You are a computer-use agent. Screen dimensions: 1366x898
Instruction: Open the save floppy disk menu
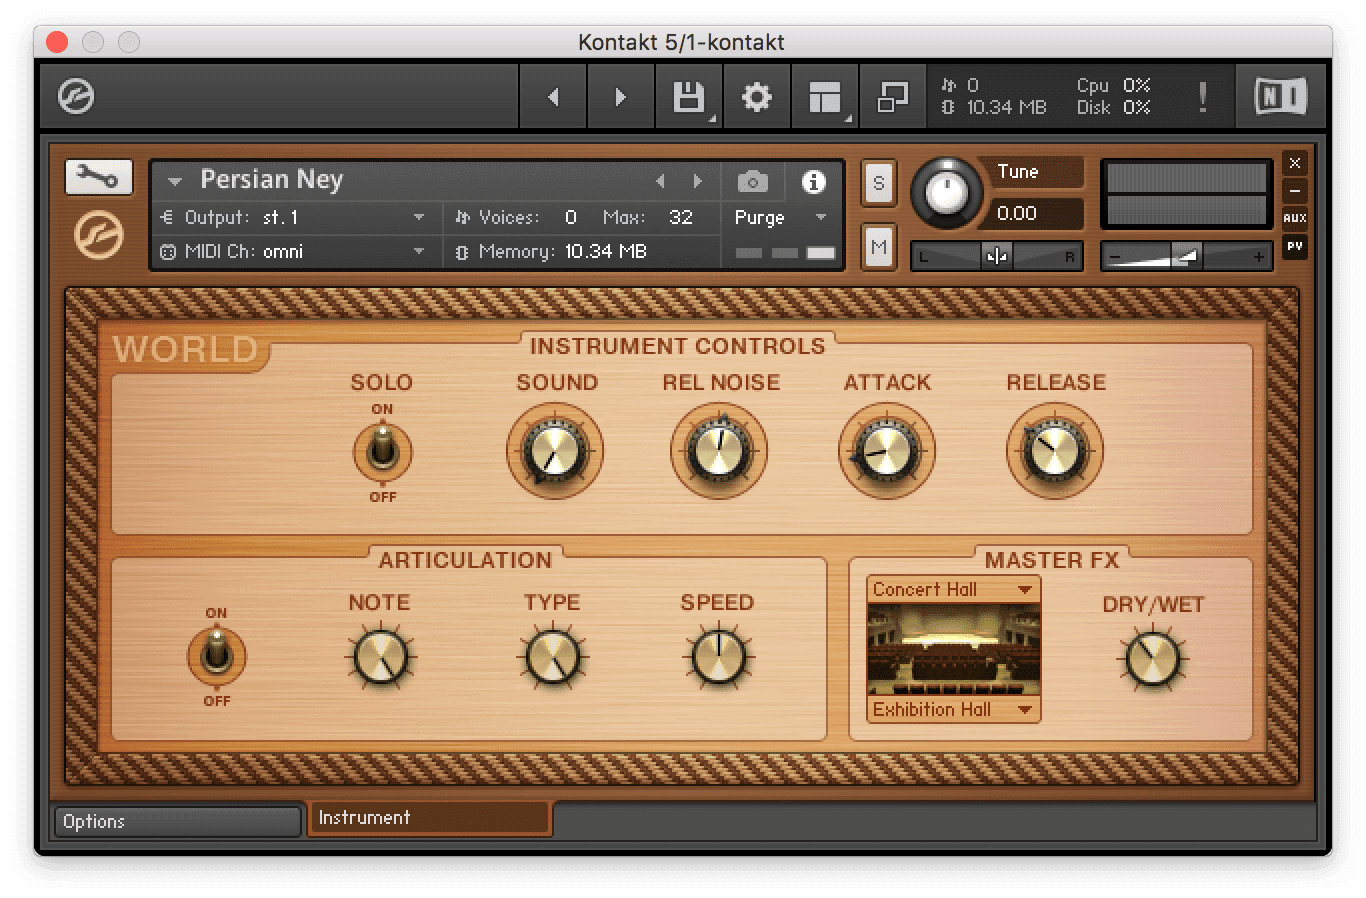[x=689, y=97]
